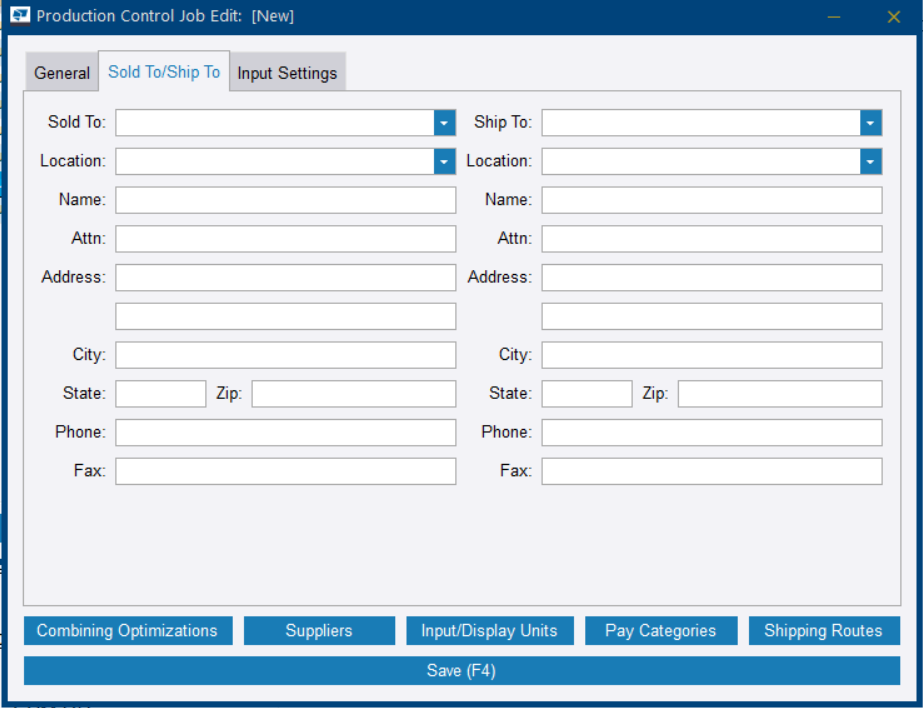Open the Sold To dropdown arrow
Image resolution: width=923 pixels, height=708 pixels.
444,122
